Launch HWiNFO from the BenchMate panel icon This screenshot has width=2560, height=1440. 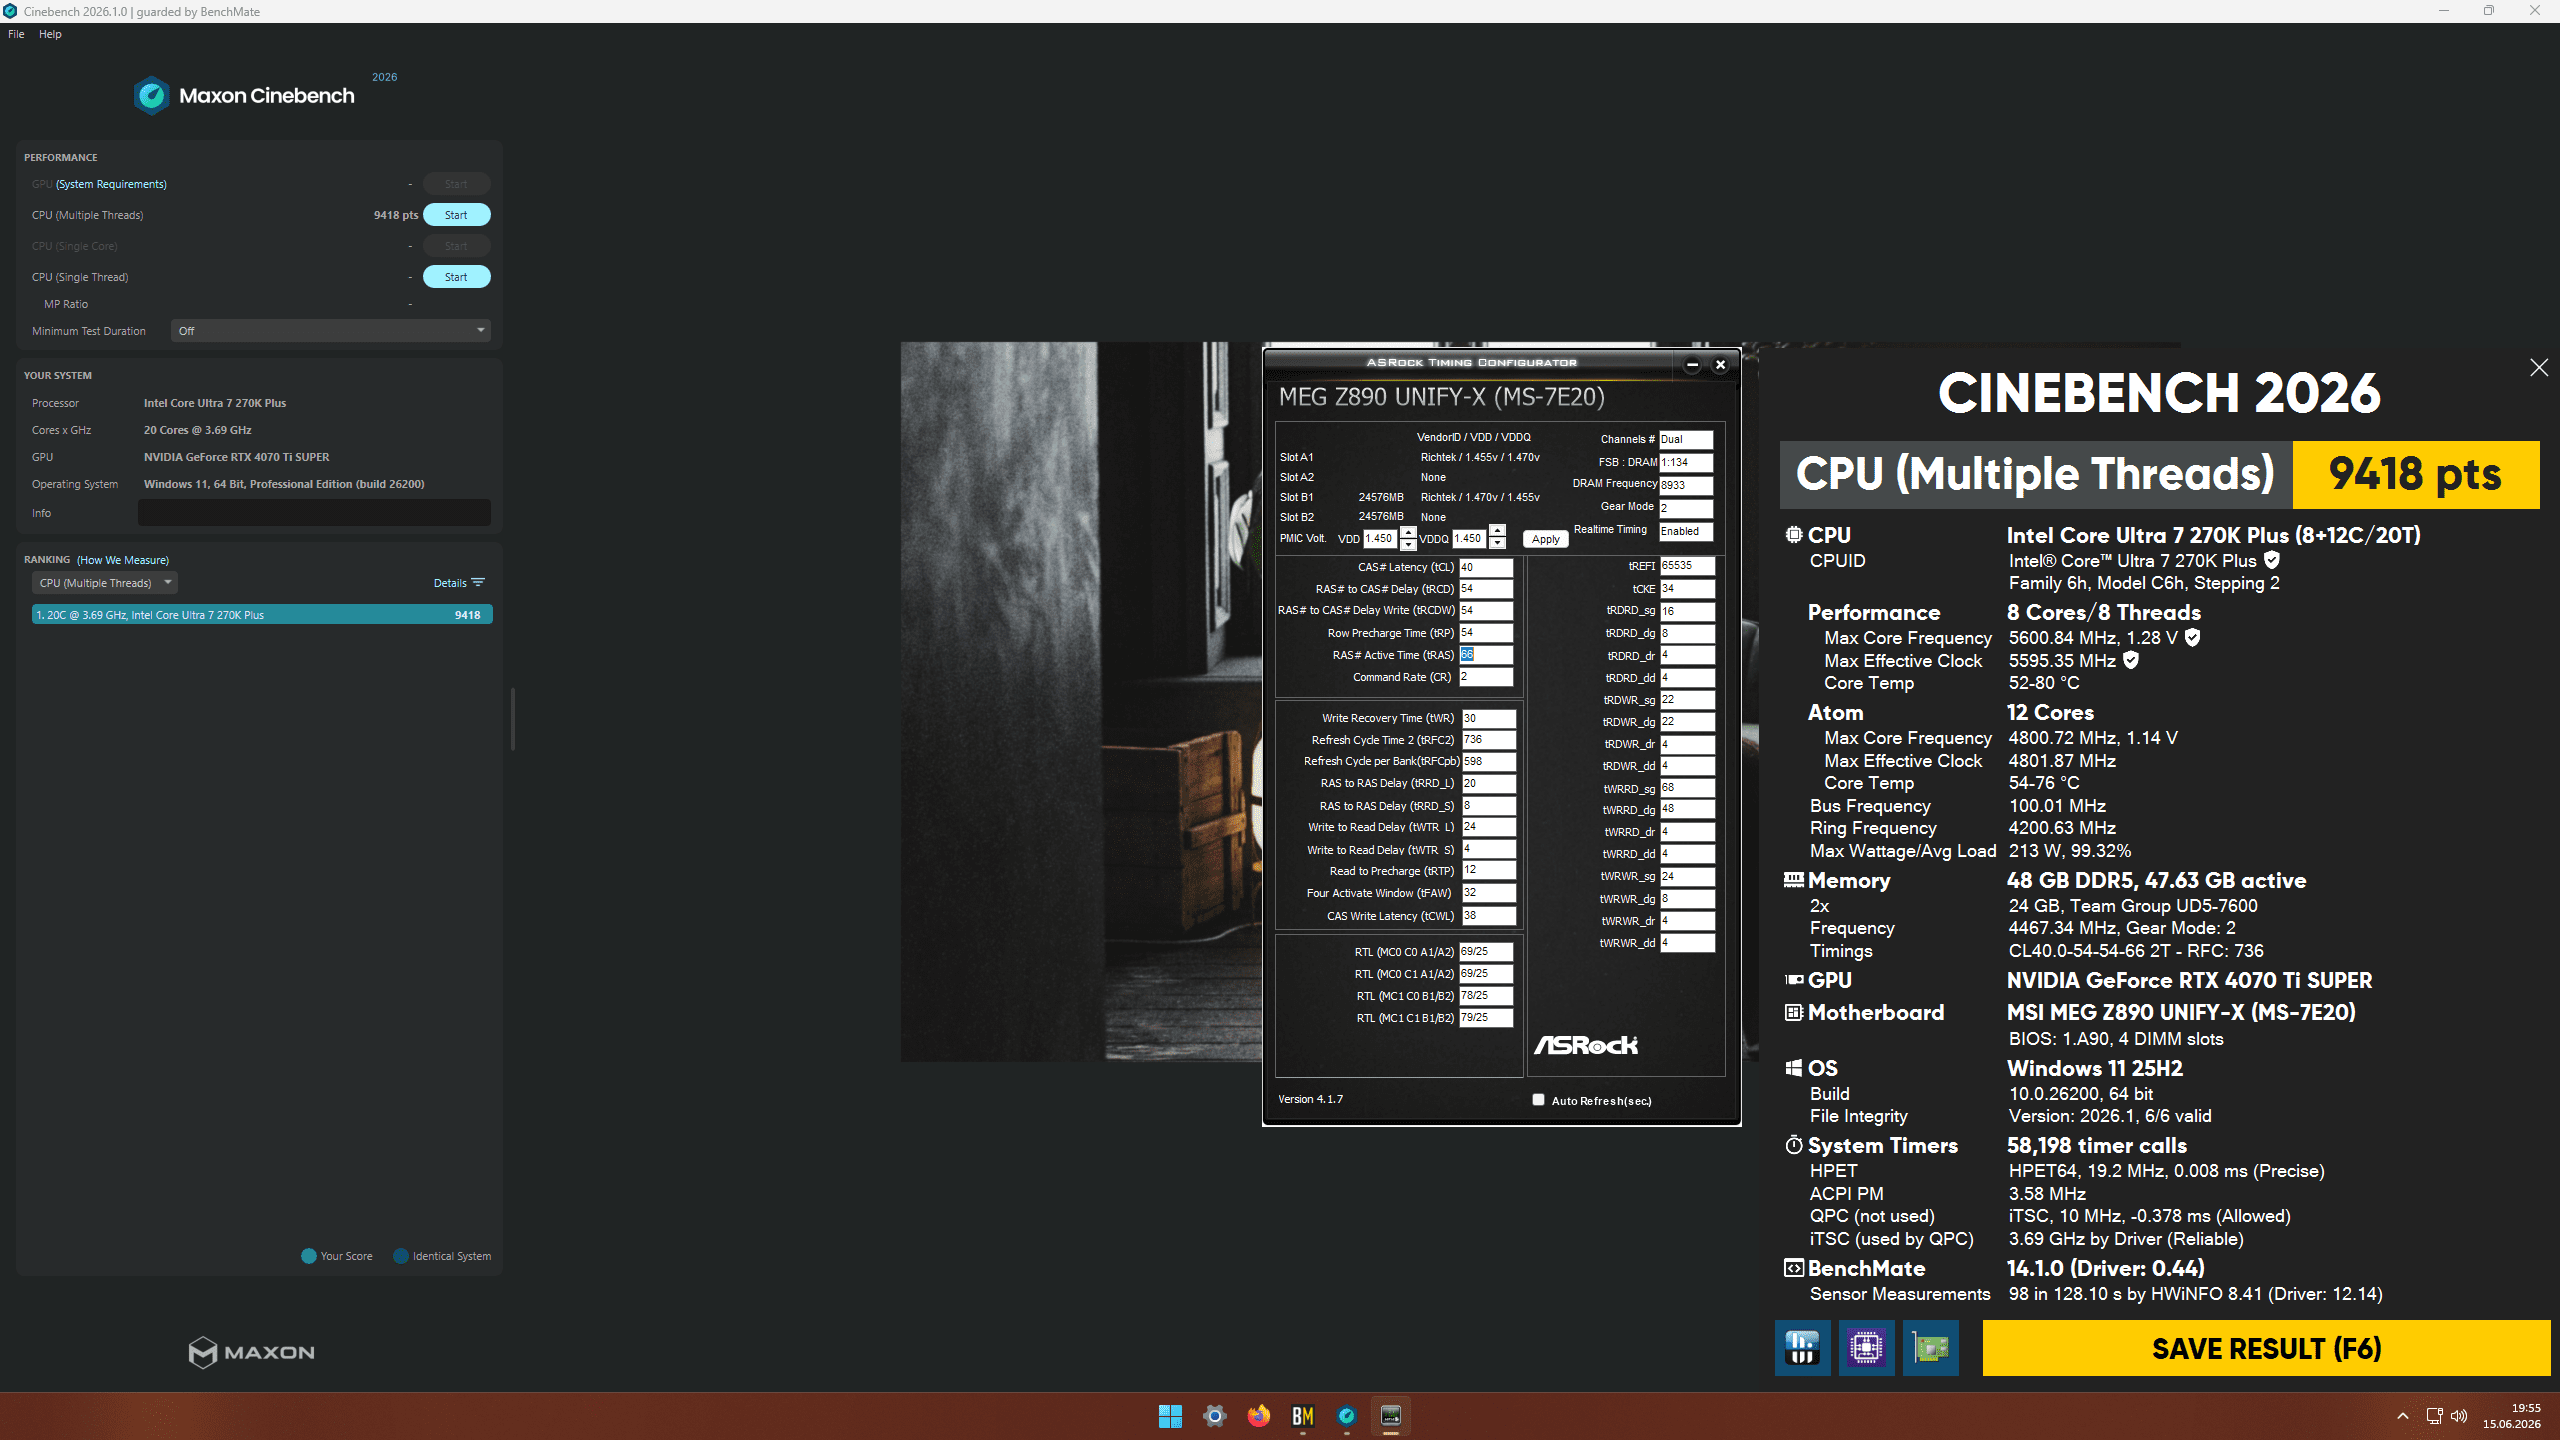point(1802,1348)
